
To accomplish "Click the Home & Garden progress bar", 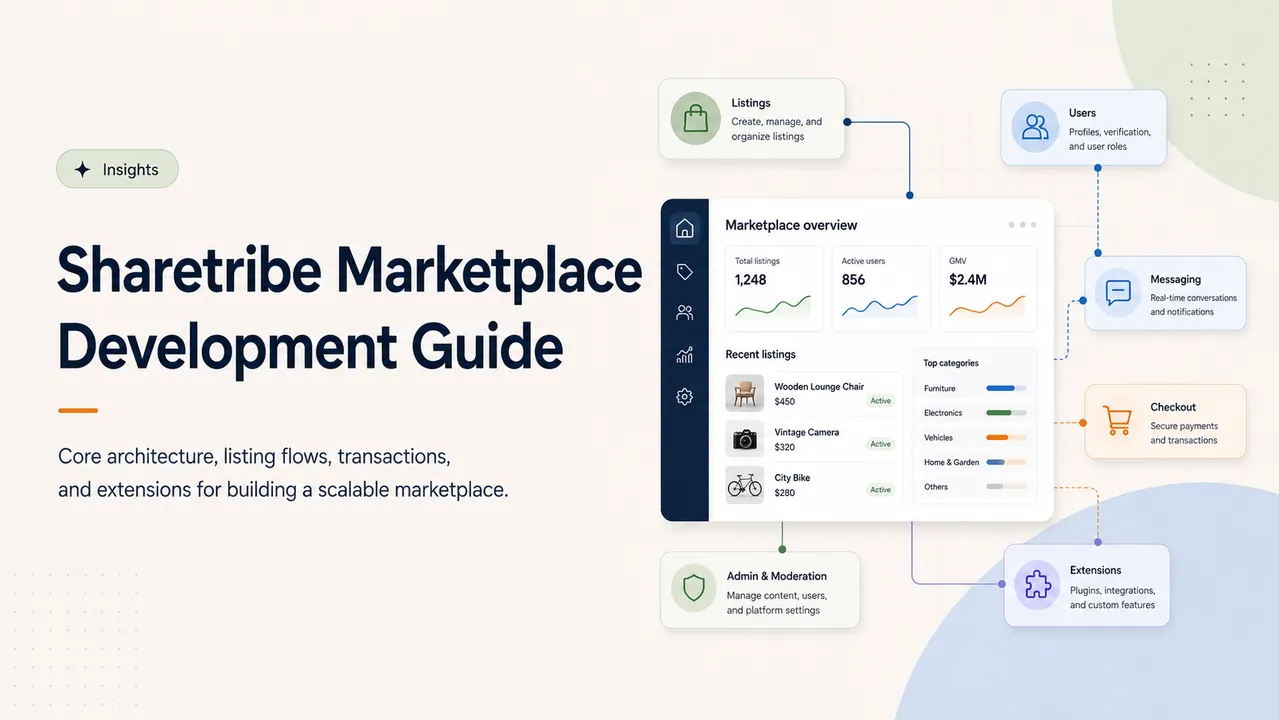I will click(1006, 462).
